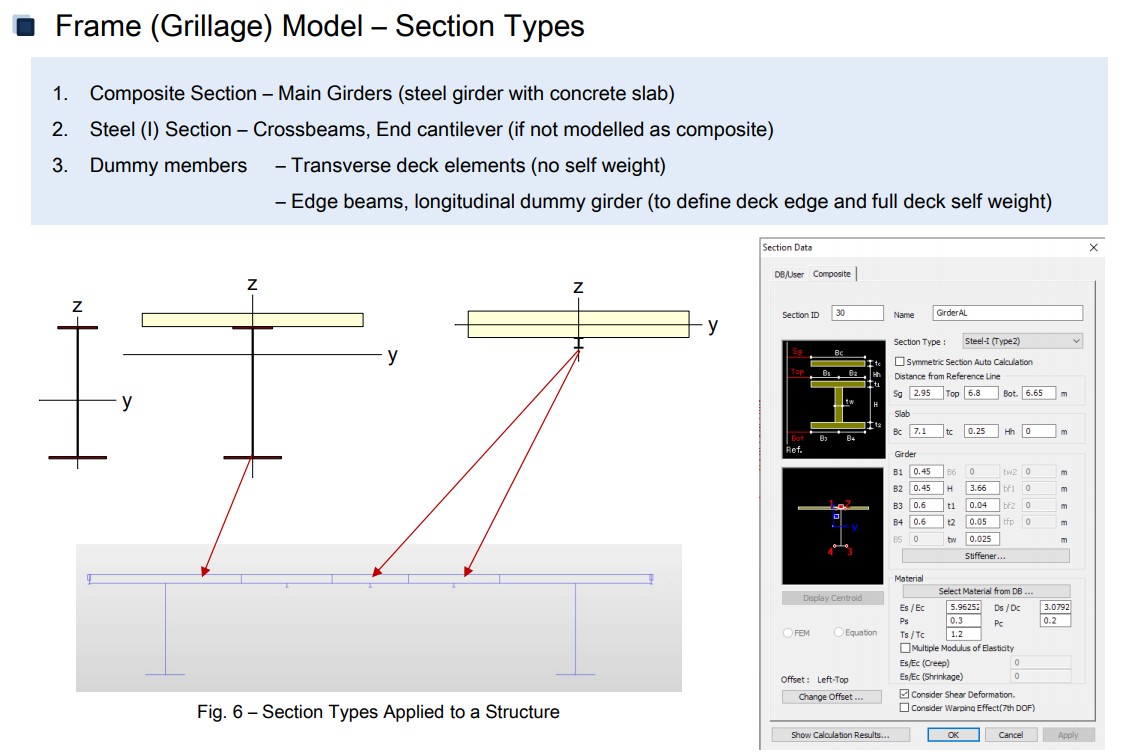
Task: Confirm the section with OK
Action: coord(952,735)
